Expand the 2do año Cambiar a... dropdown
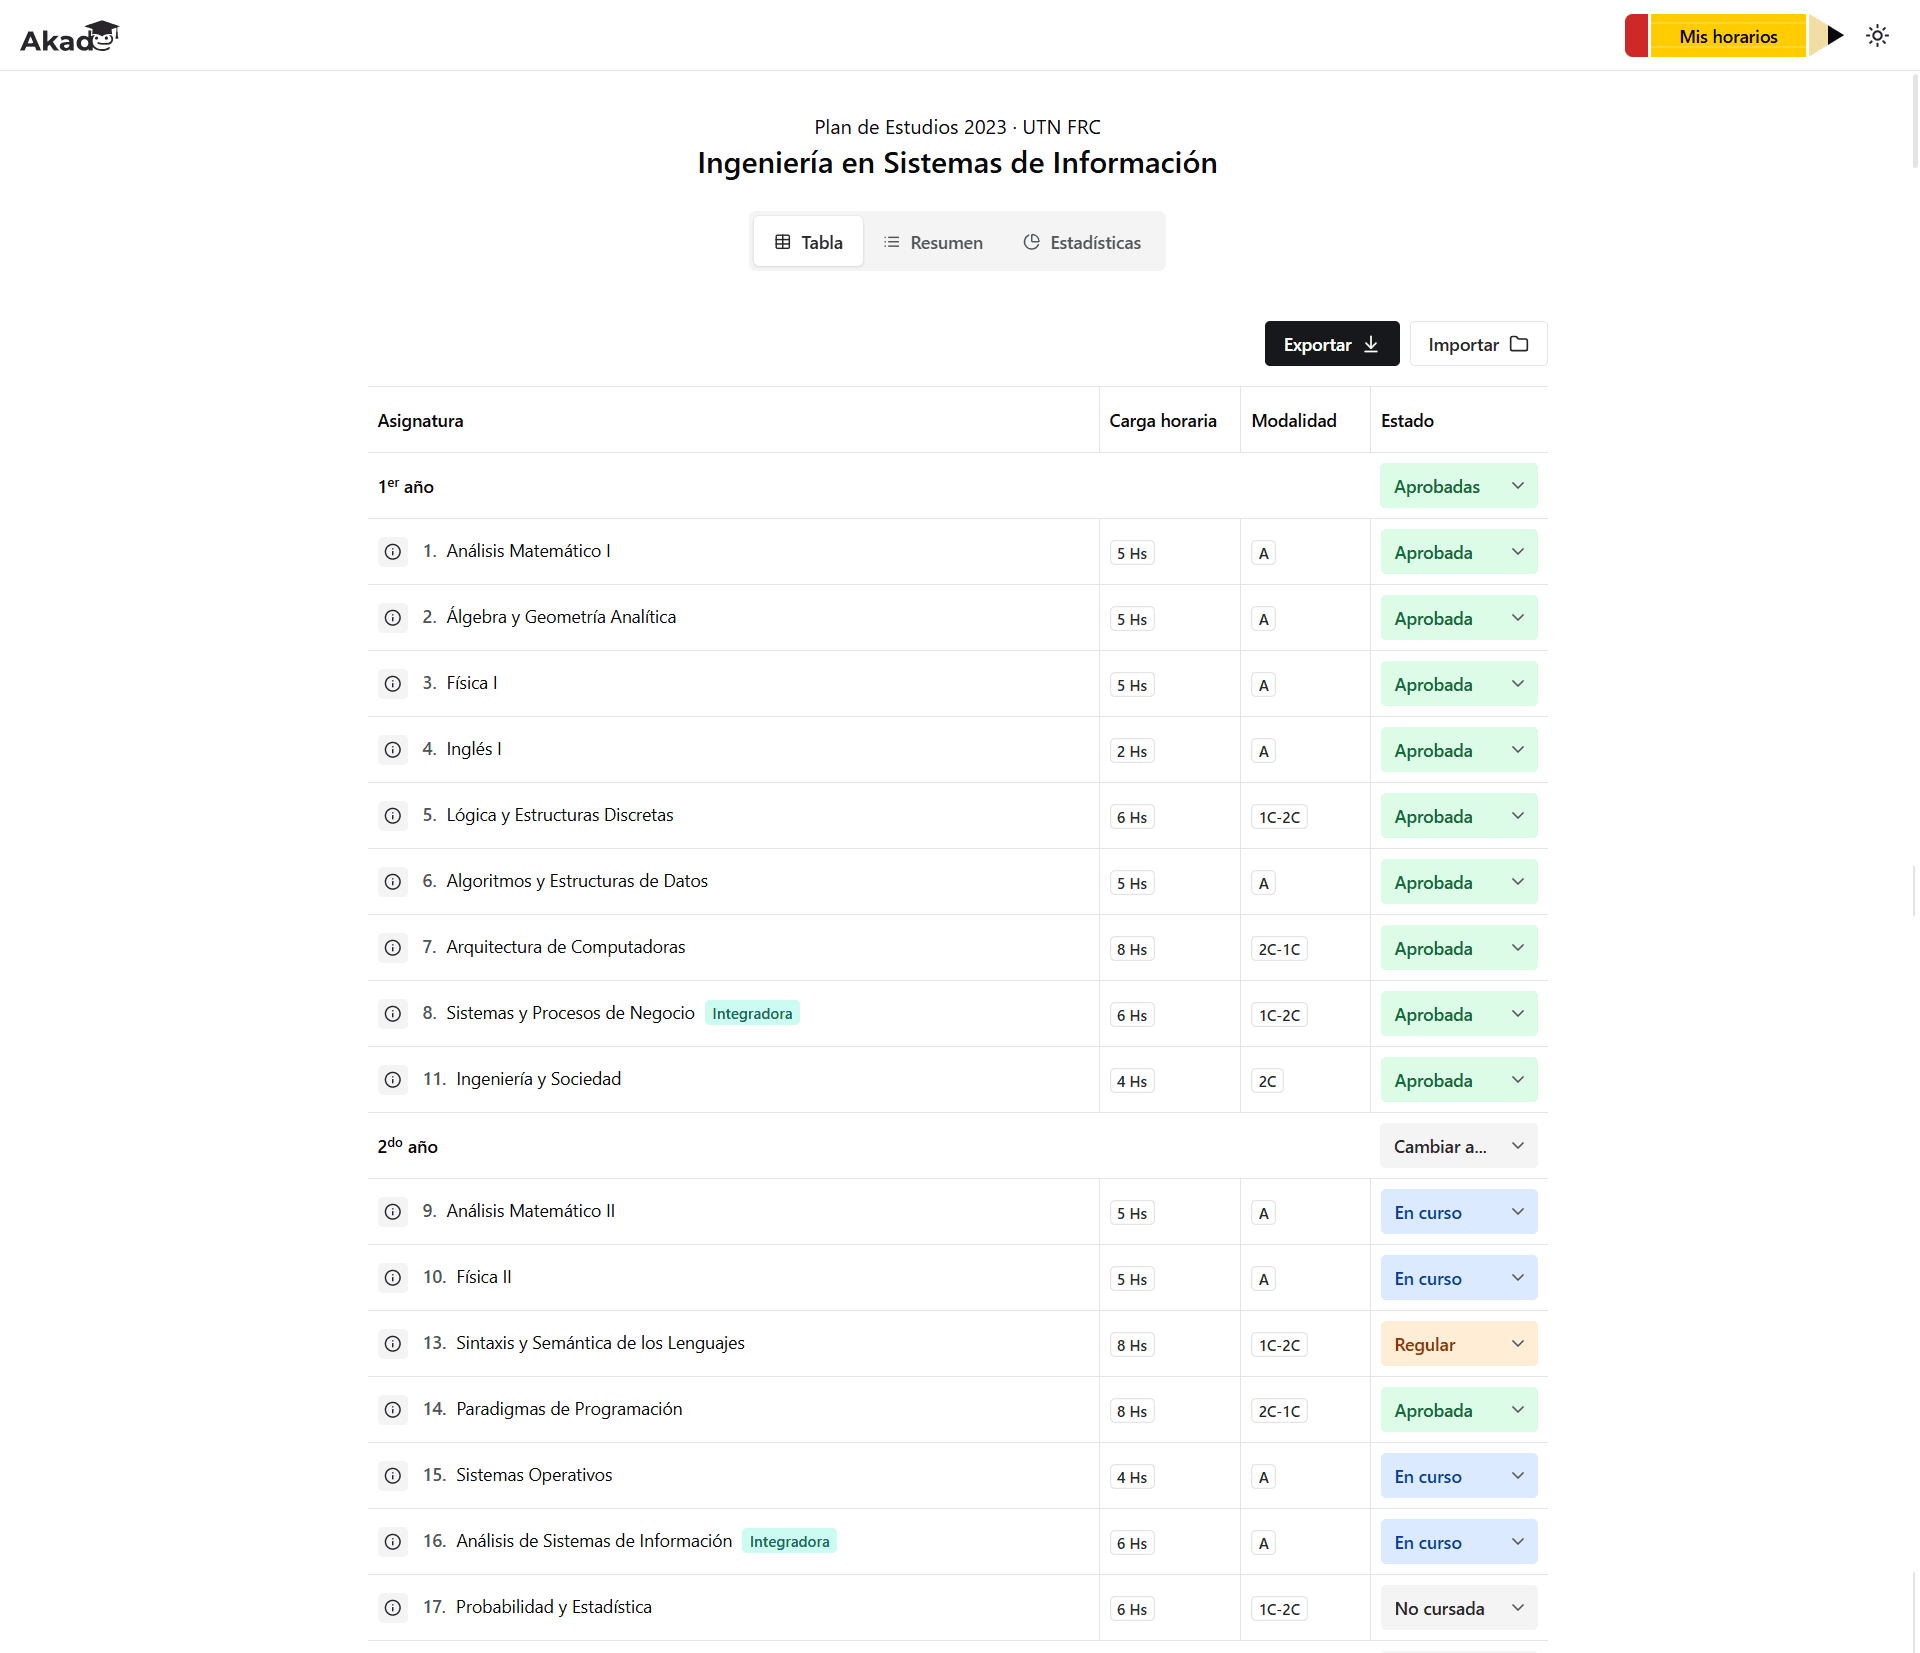Screen dimensions: 1920x1653 click(x=1459, y=1146)
